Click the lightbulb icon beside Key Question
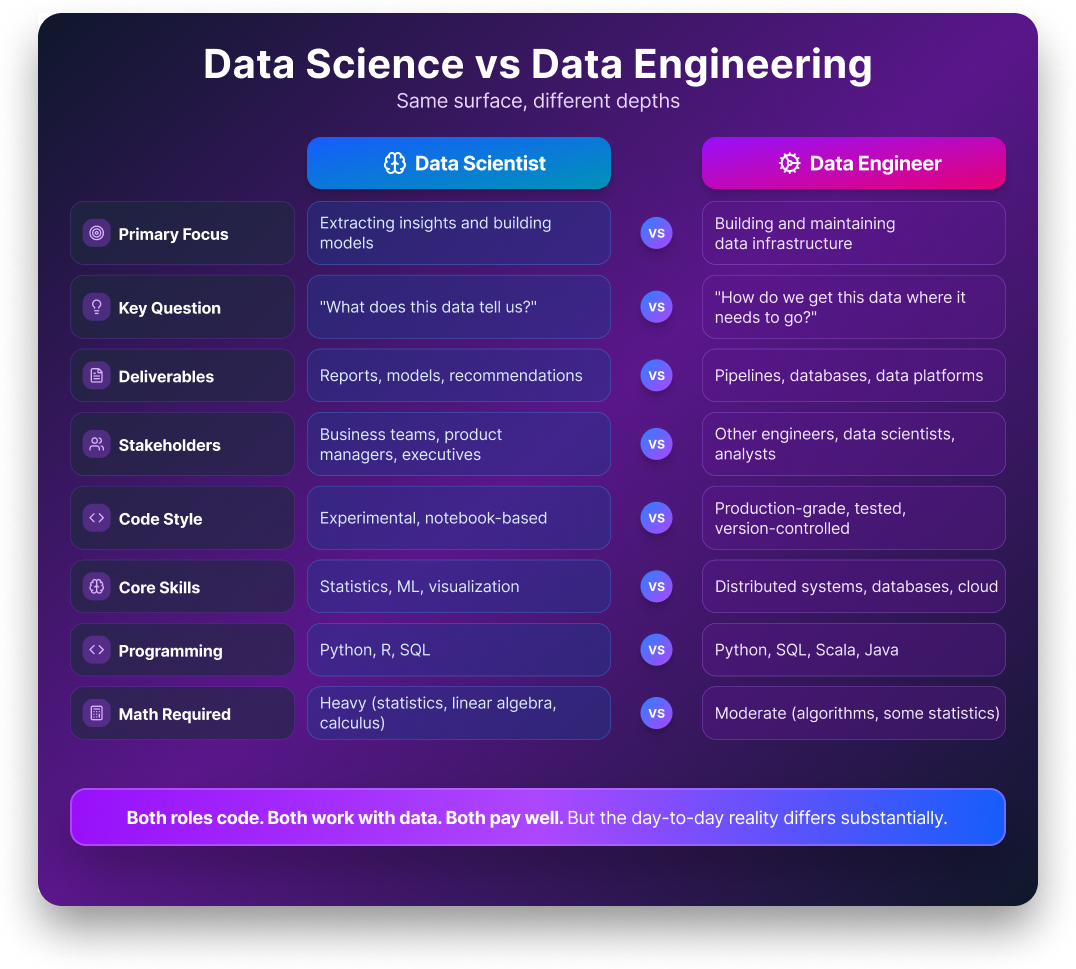Screen dimensions: 1076x969 (97, 307)
